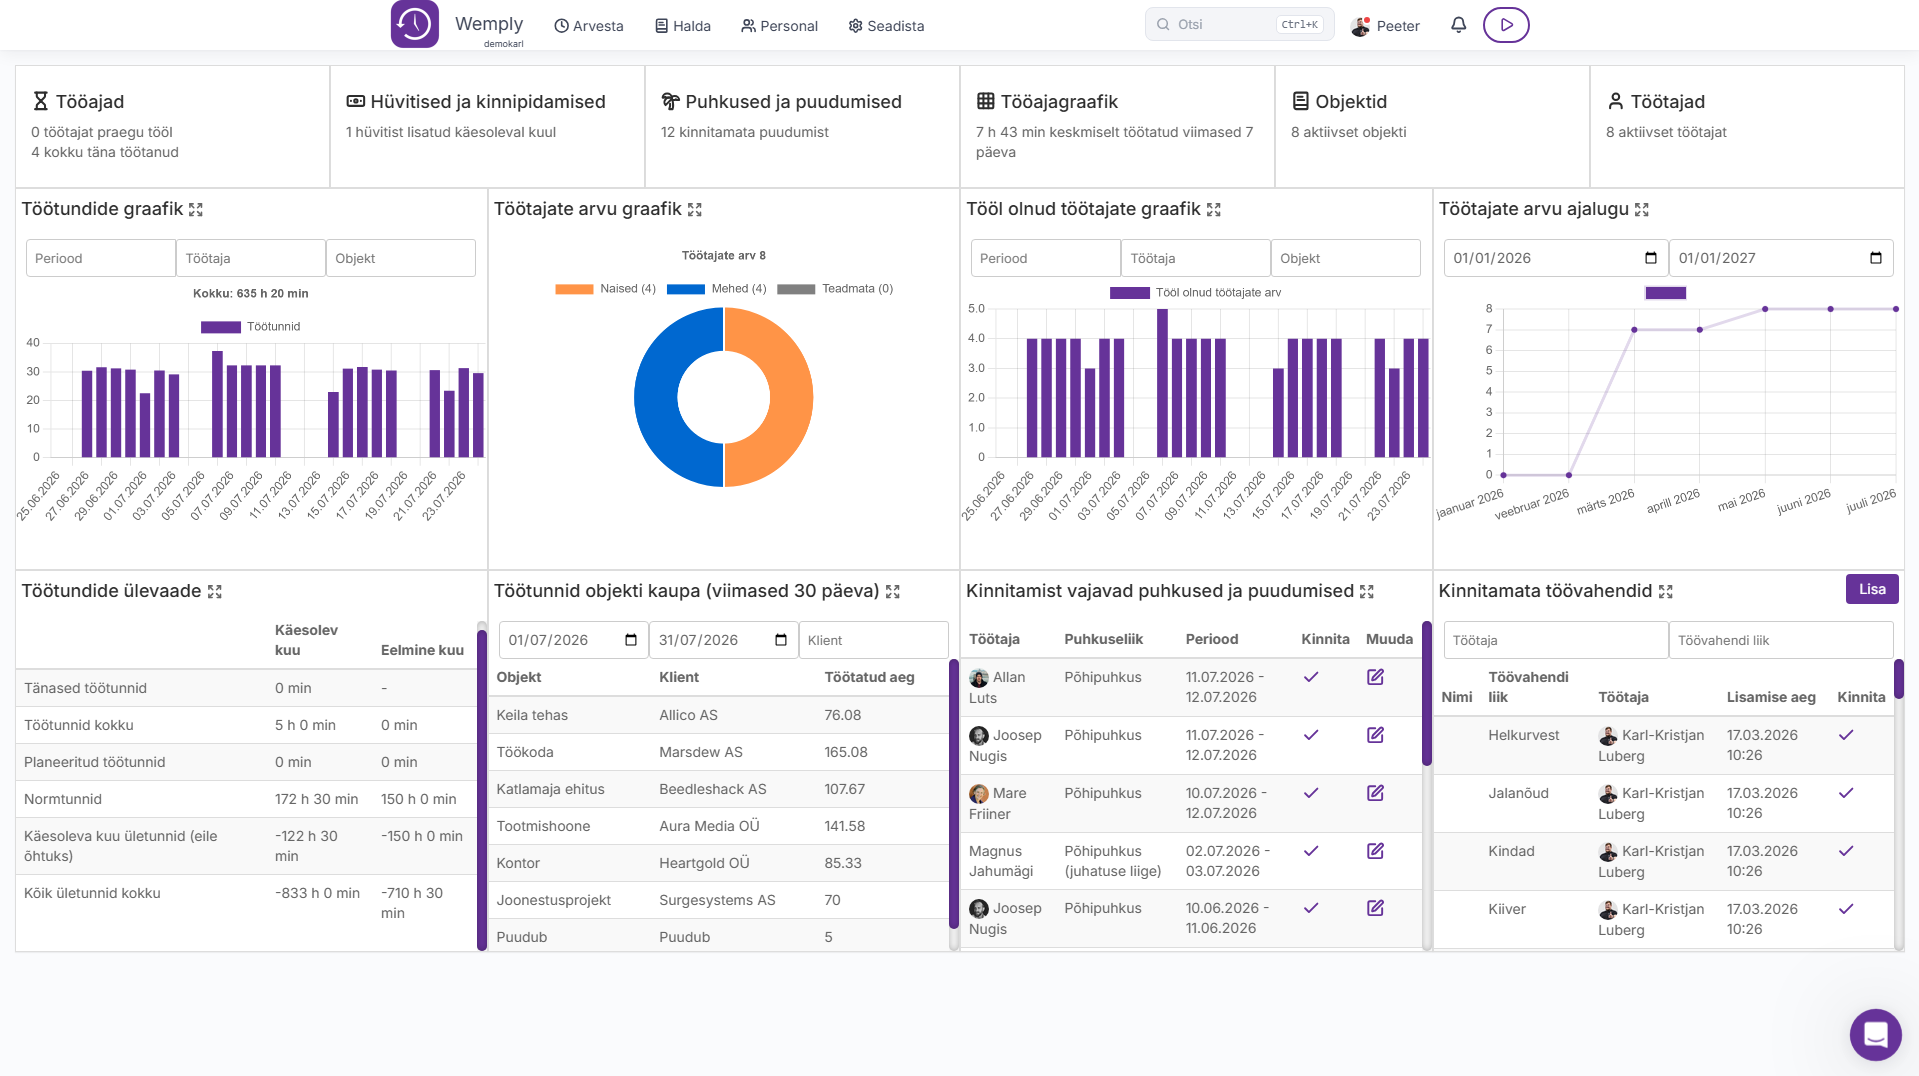Click the Lisa button
The height and width of the screenshot is (1076, 1919).
click(x=1872, y=589)
